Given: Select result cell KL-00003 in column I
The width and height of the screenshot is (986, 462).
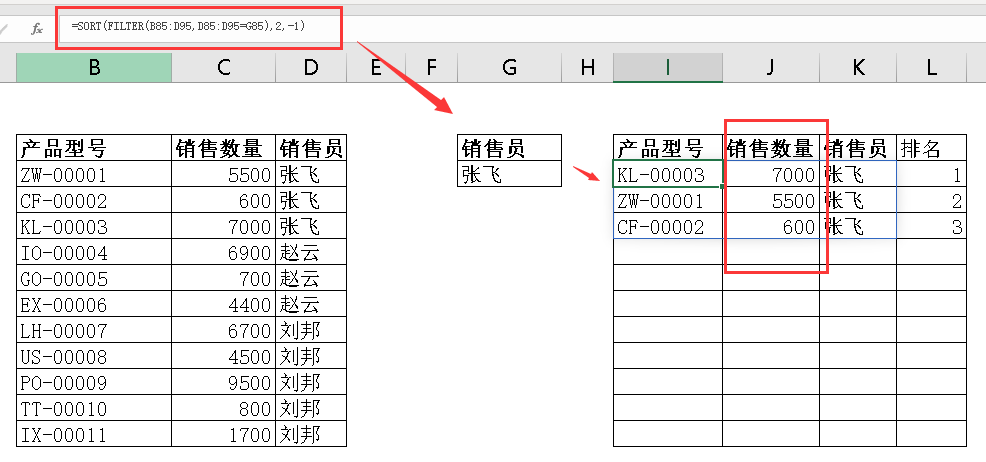Looking at the screenshot, I should coord(668,174).
